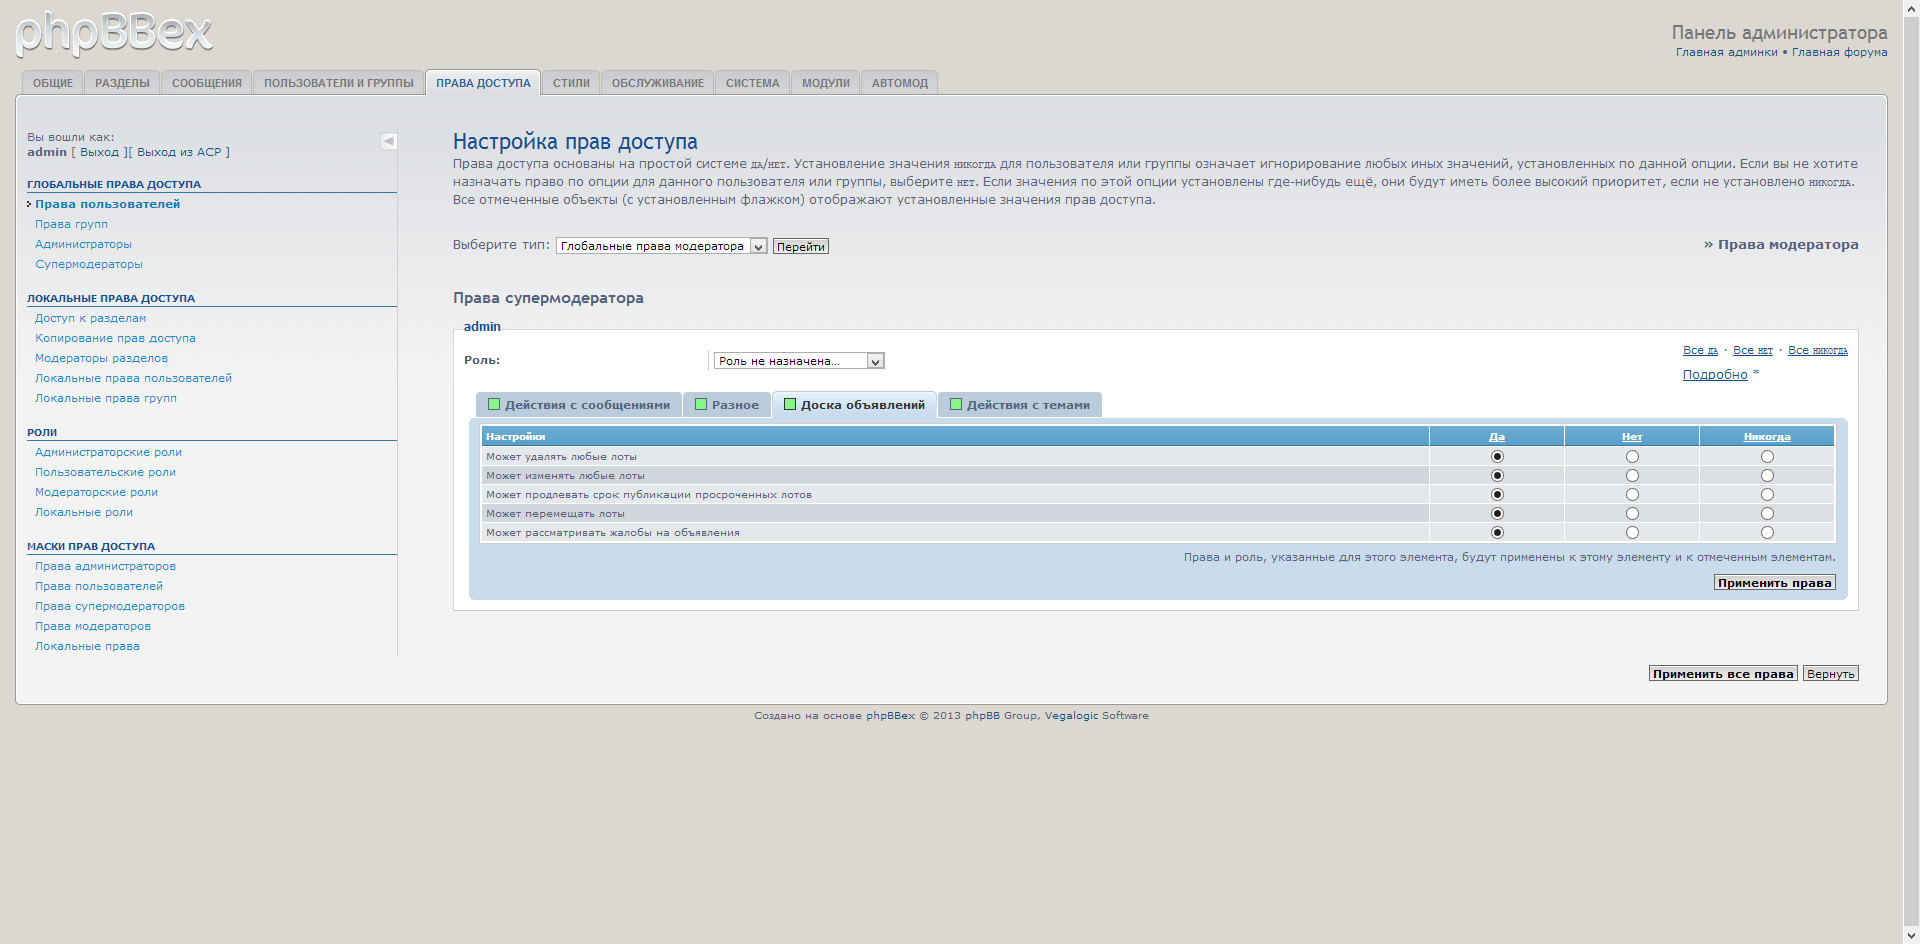Select Да for 'Может перемещать лоты'
1920x944 pixels.
[x=1497, y=514]
